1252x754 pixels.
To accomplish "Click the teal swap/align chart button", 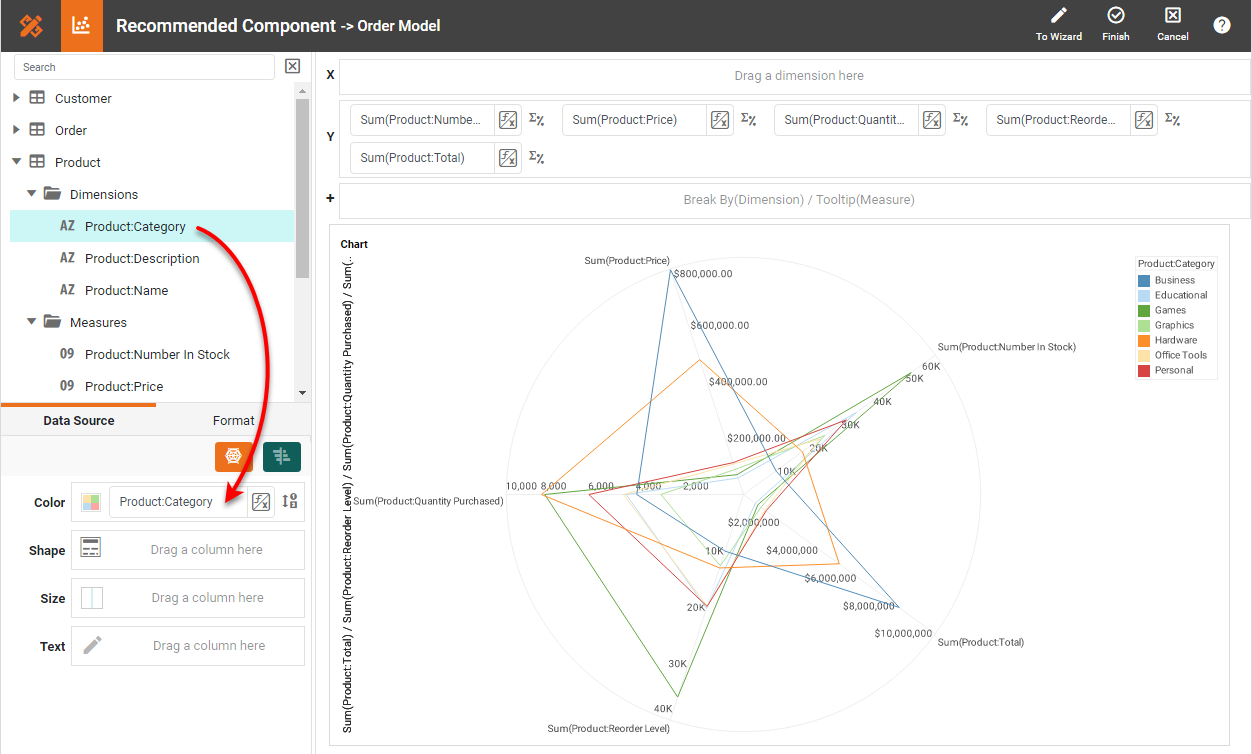I will coord(281,457).
